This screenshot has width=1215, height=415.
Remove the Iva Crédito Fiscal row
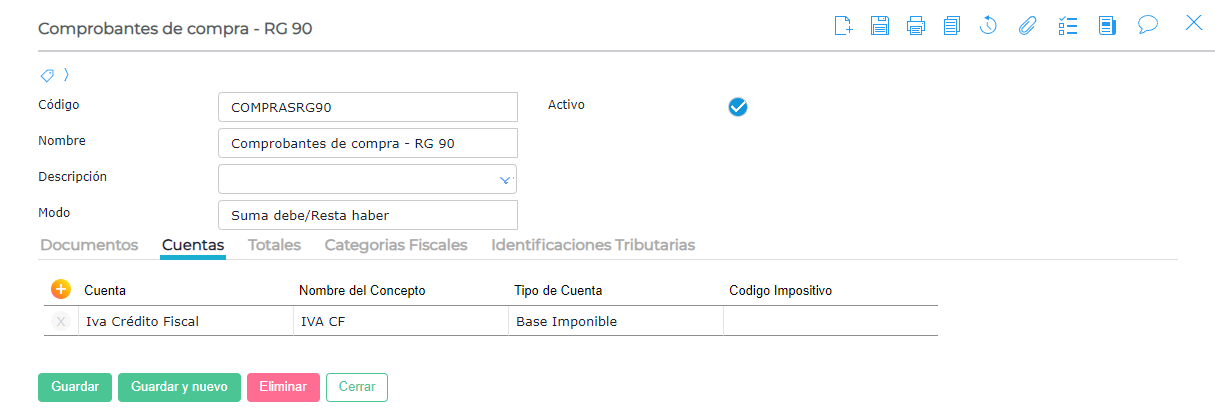tap(61, 322)
